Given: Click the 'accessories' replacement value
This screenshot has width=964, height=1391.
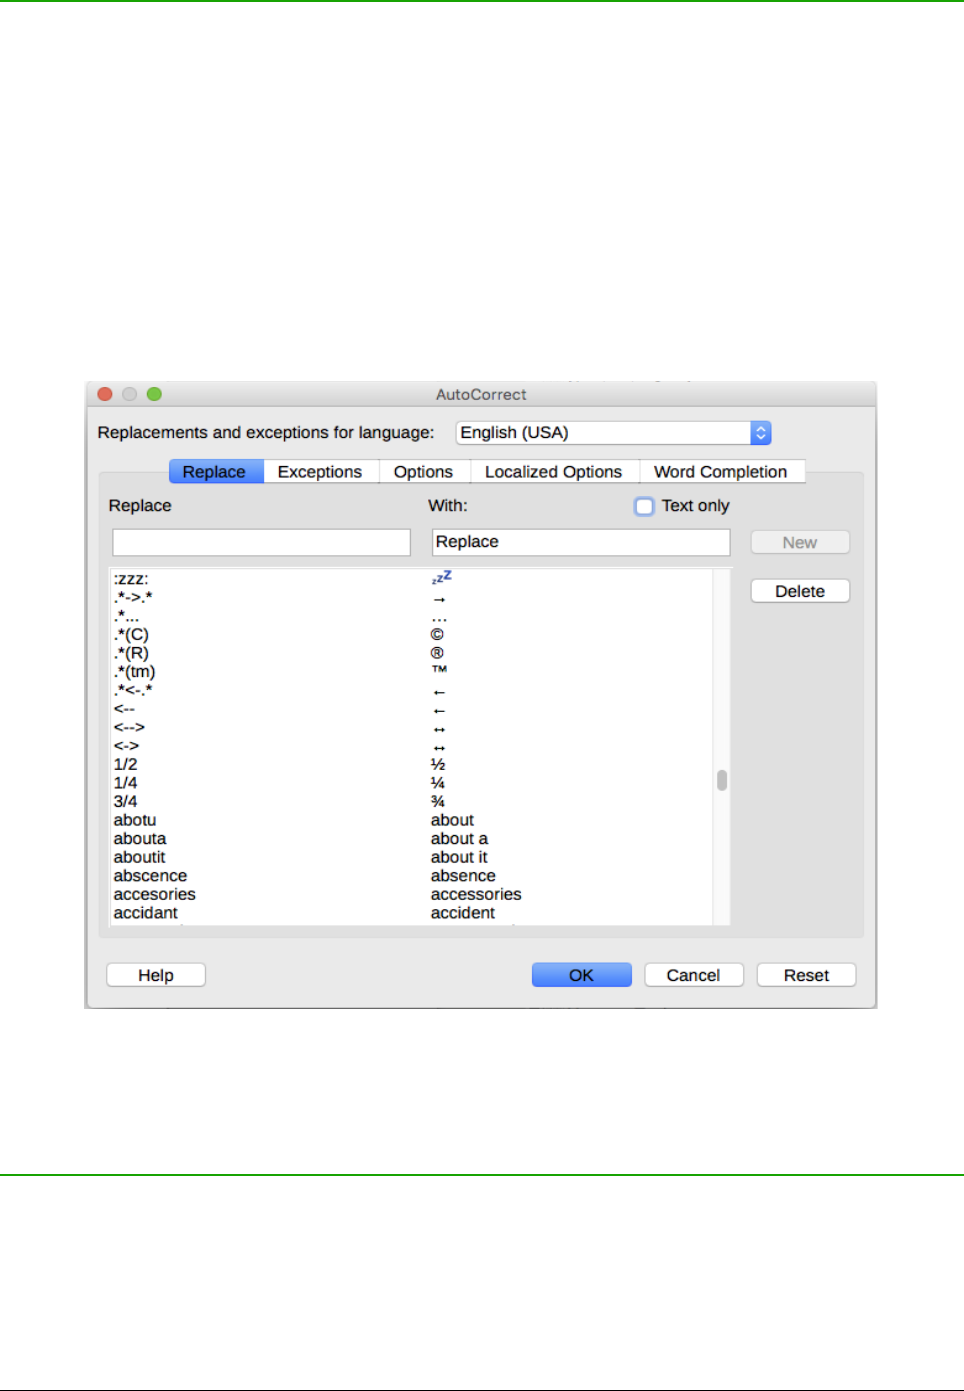Looking at the screenshot, I should click(476, 894).
